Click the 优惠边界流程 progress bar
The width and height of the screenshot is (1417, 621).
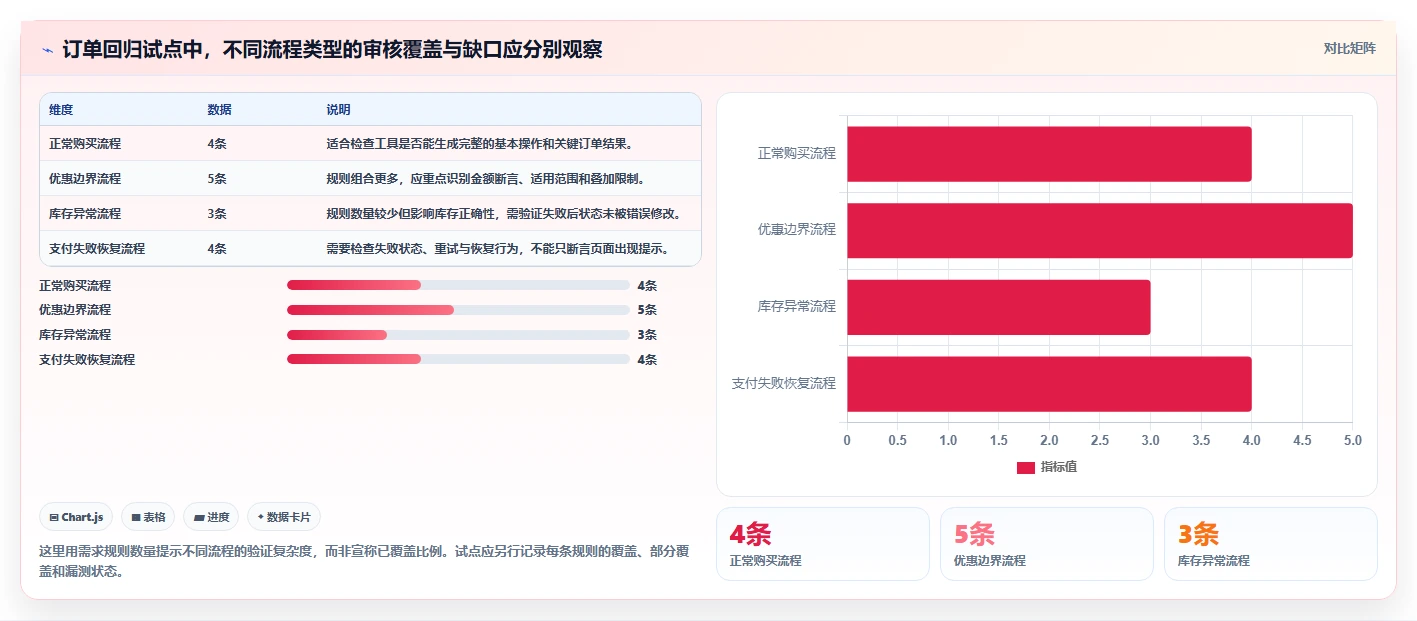pos(458,310)
